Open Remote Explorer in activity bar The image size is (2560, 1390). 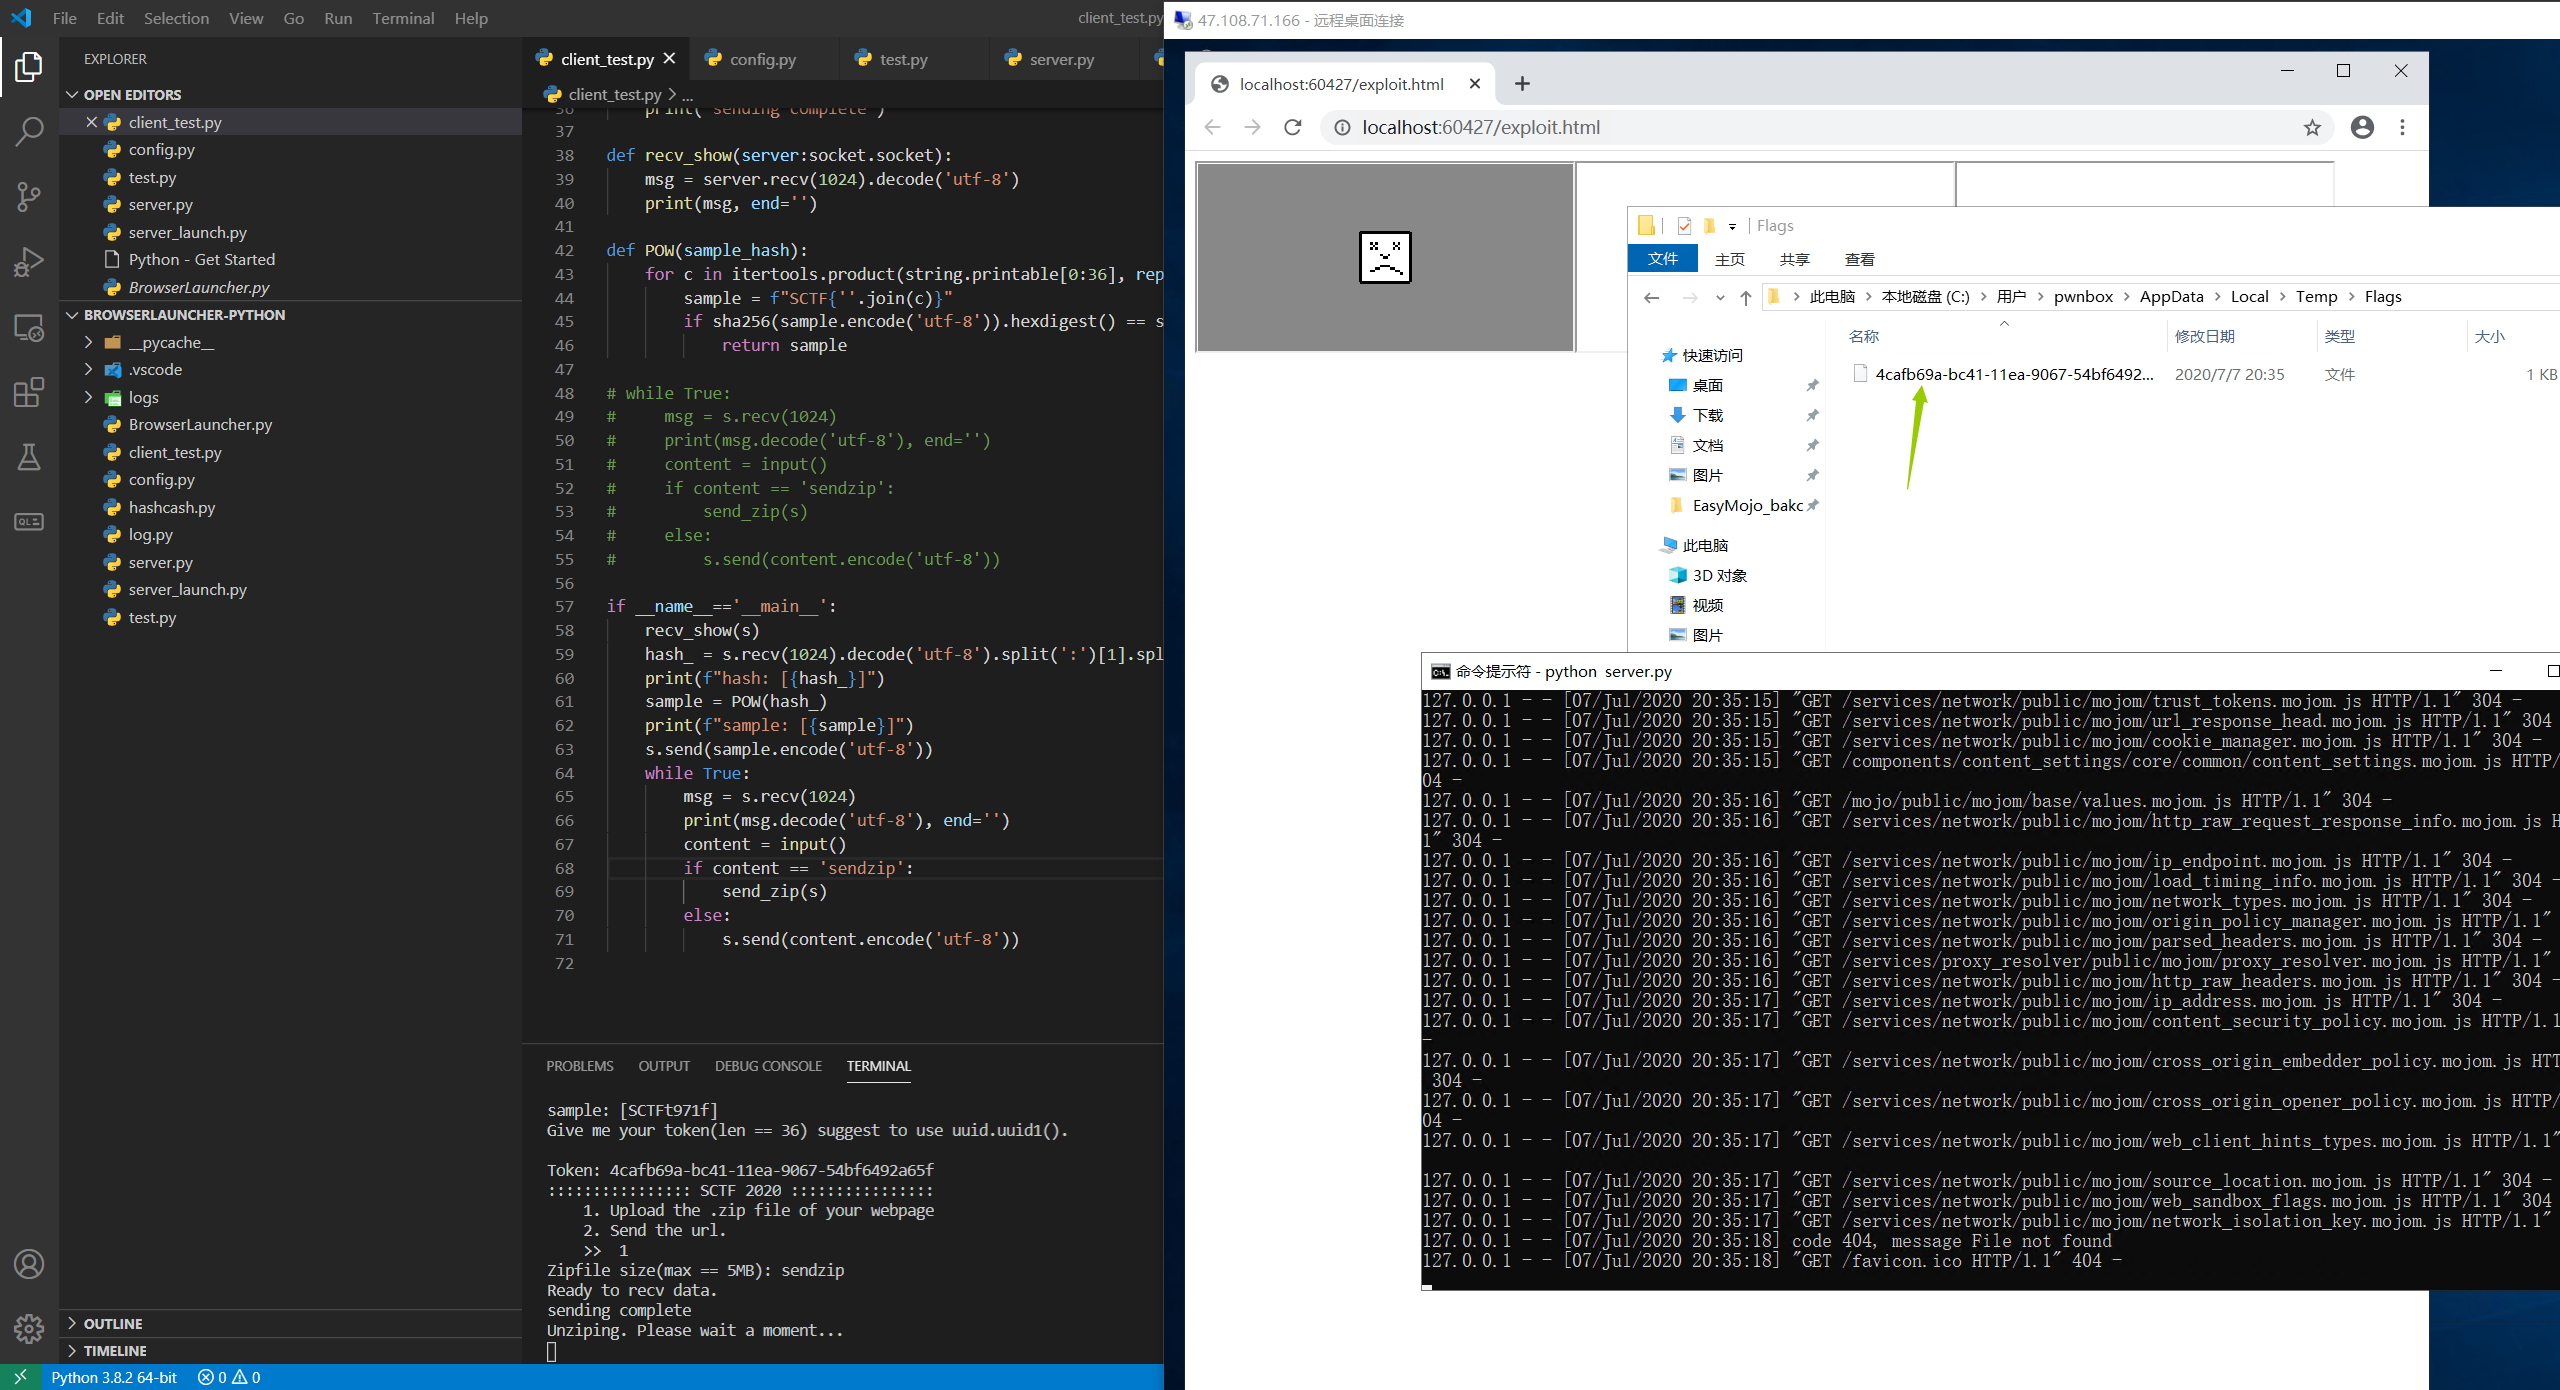pyautogui.click(x=29, y=327)
